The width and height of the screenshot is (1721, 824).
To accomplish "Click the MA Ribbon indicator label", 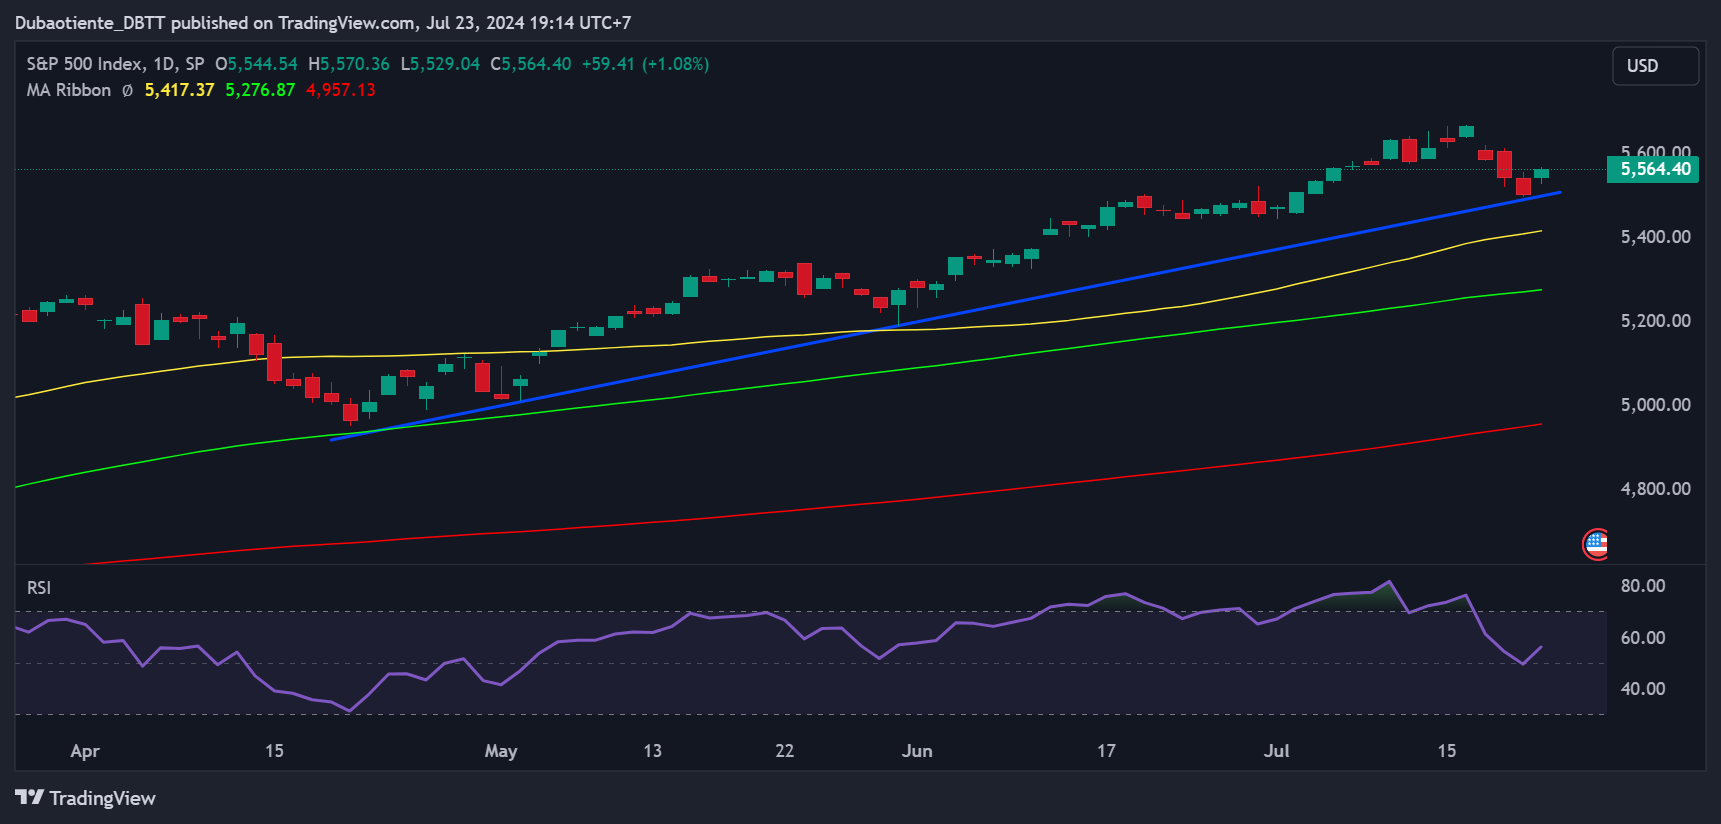I will click(69, 90).
